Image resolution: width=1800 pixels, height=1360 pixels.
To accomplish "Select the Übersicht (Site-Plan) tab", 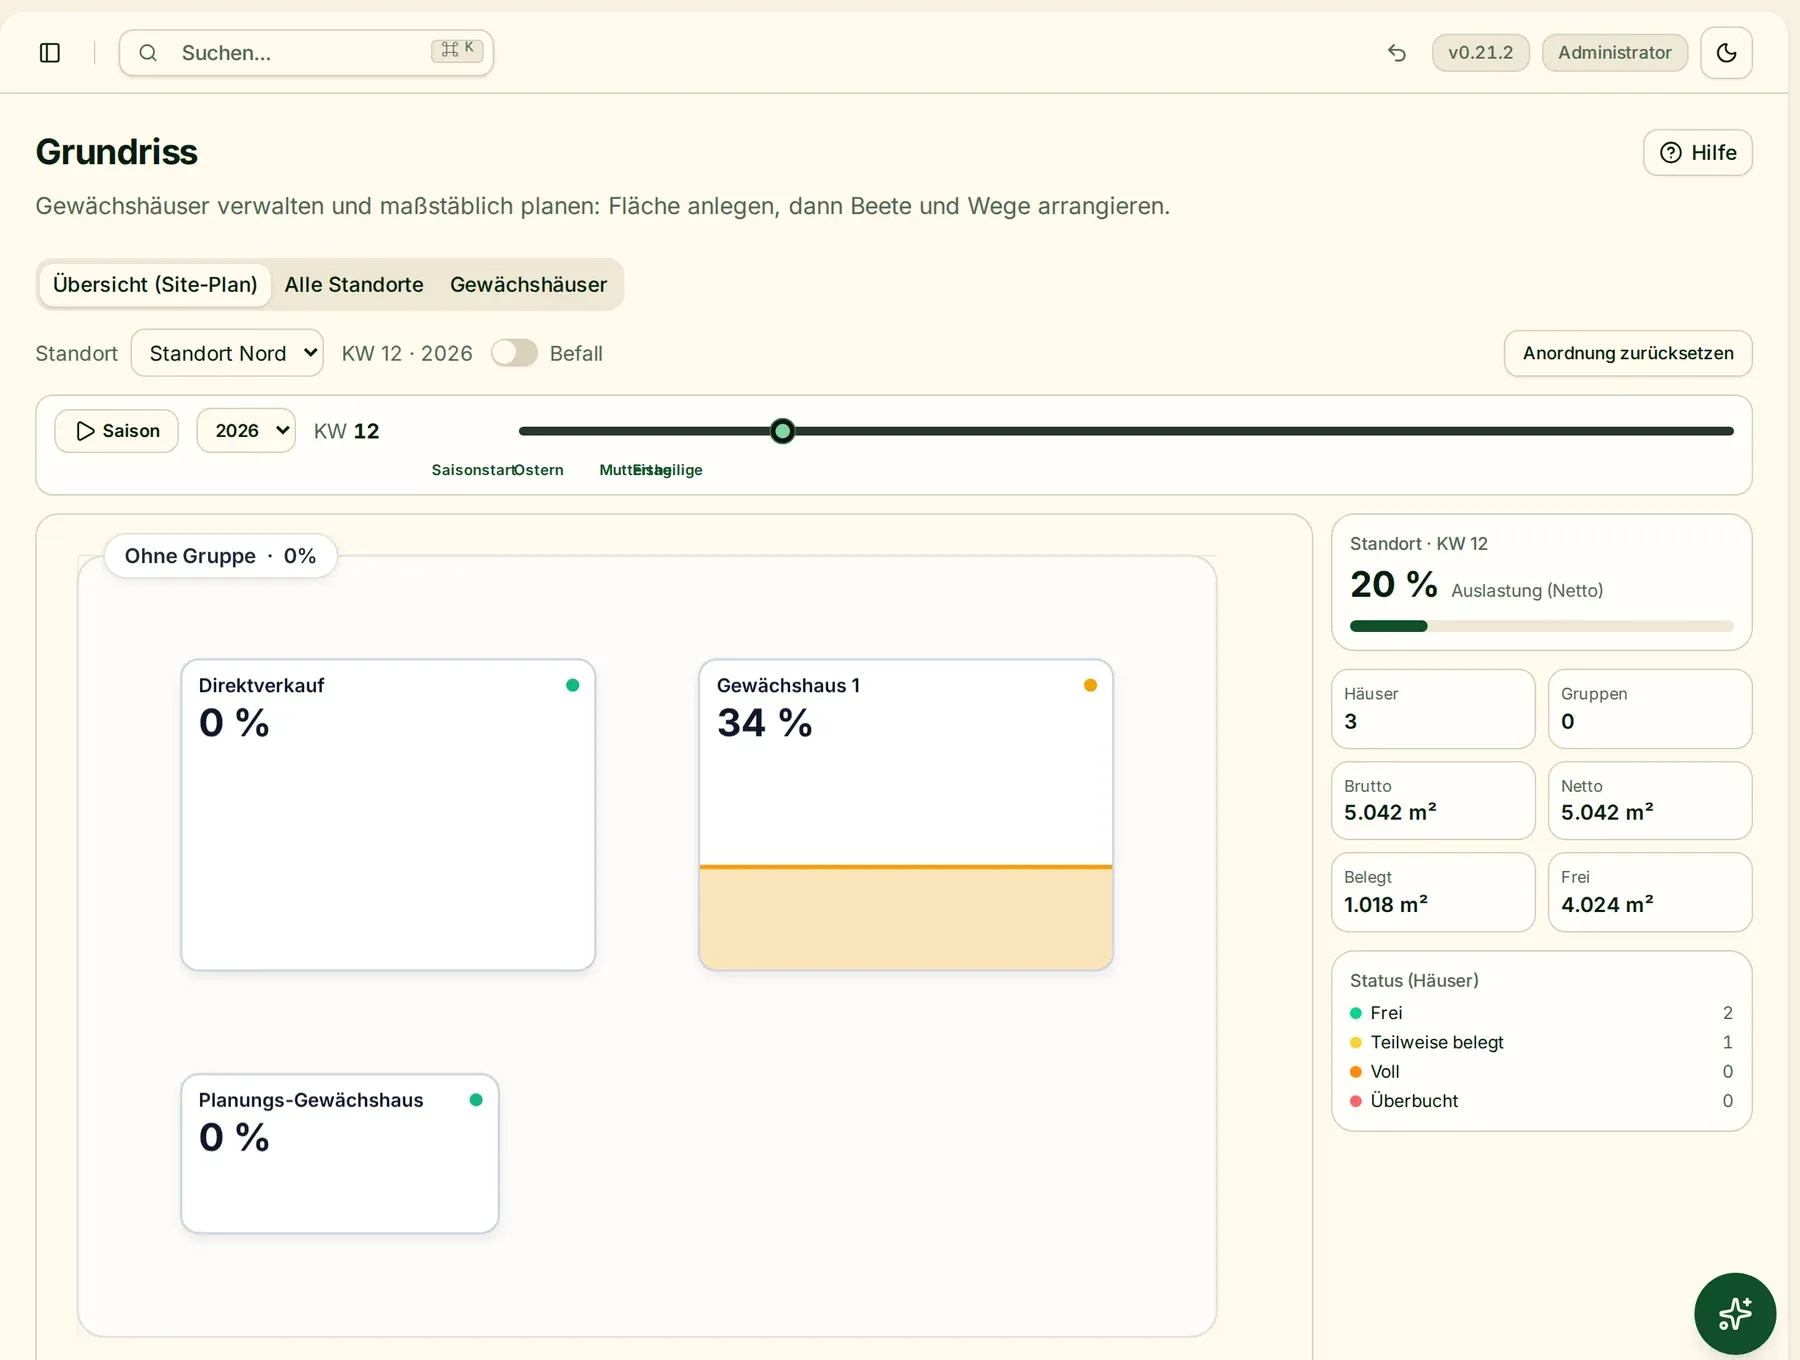I will 155,285.
